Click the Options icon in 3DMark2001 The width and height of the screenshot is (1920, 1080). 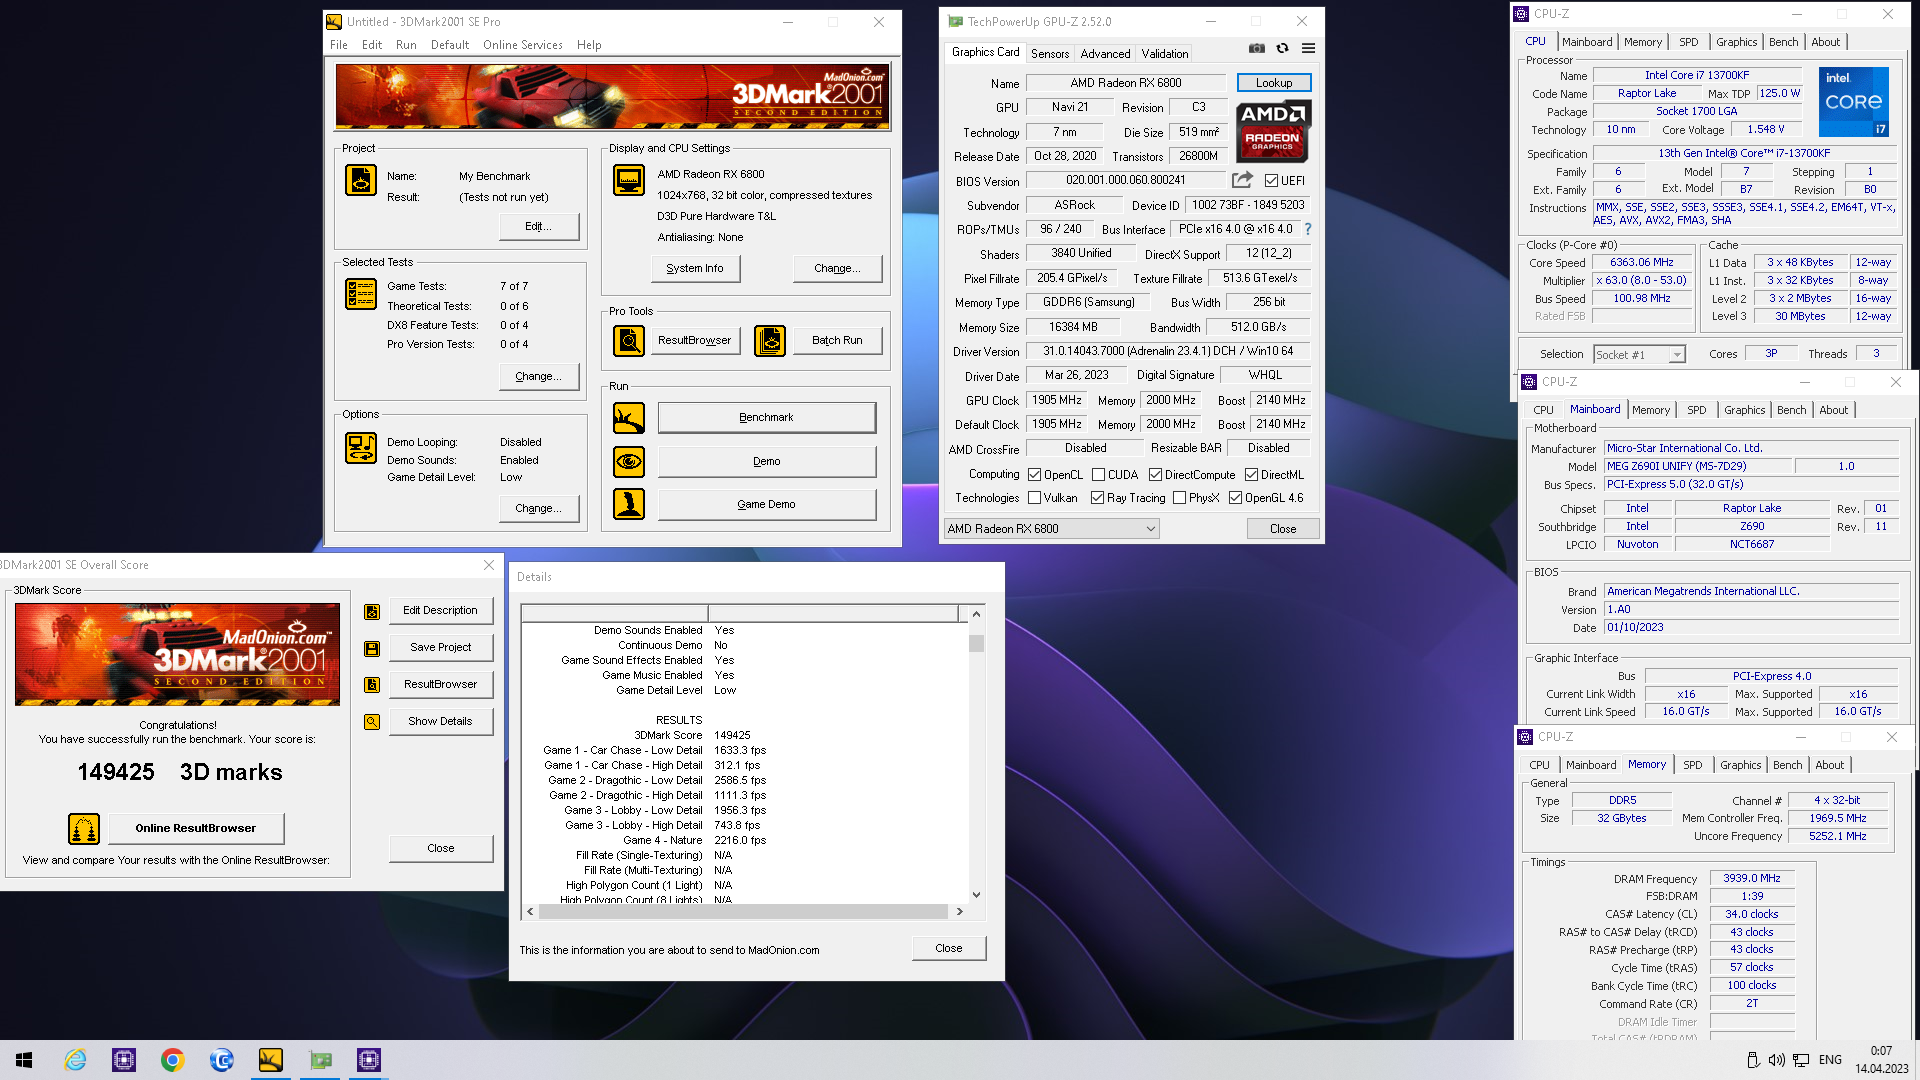[x=361, y=448]
